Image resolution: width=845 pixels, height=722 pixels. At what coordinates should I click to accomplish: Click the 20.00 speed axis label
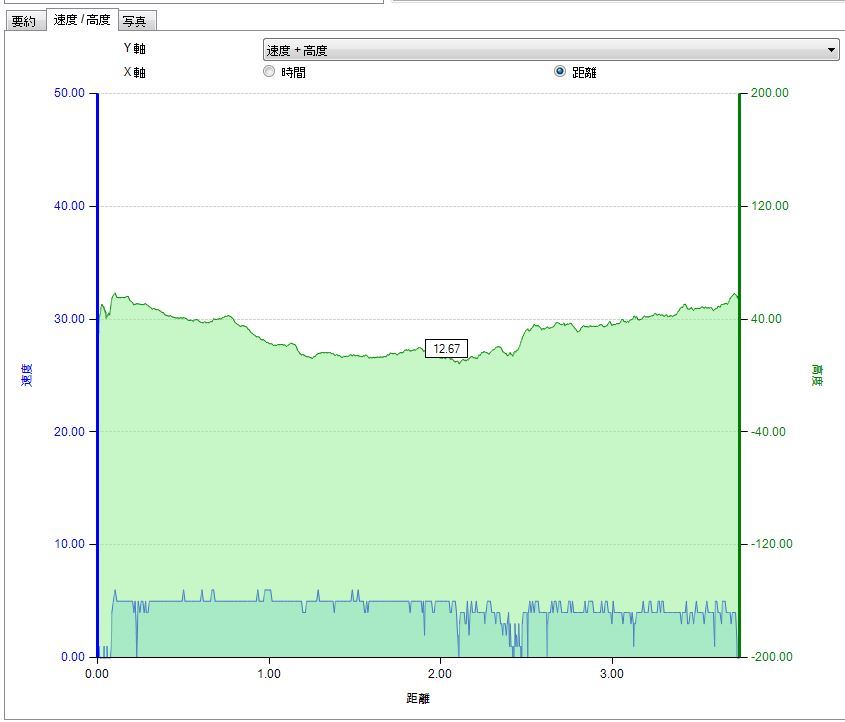(70, 432)
